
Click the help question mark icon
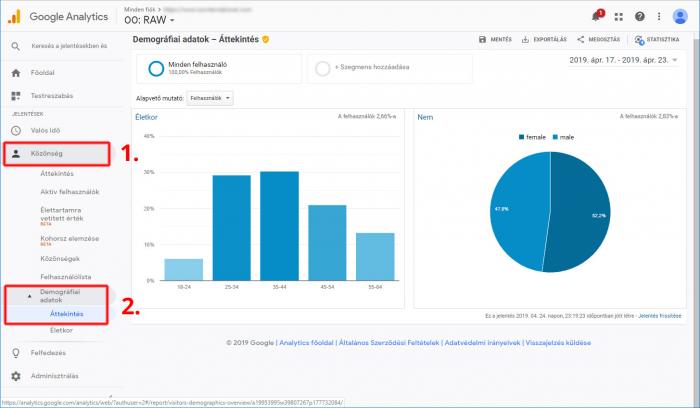(x=639, y=17)
